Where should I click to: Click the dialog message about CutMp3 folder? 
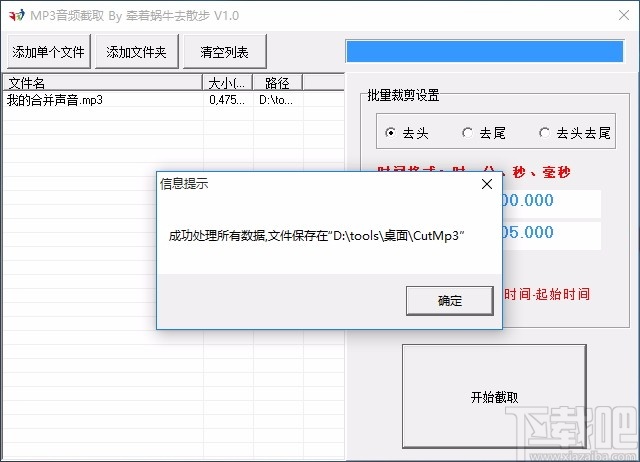click(x=316, y=235)
